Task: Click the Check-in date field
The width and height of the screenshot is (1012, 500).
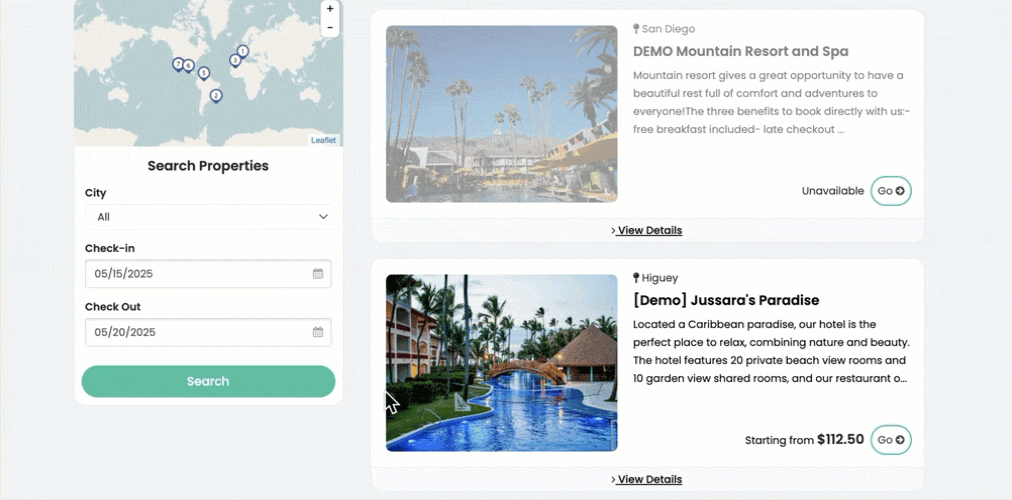Action: [x=195, y=273]
